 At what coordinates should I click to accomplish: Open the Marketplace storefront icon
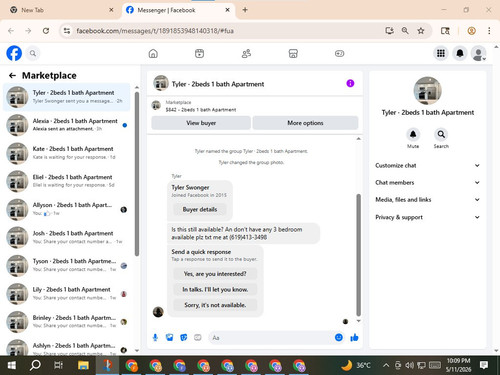(x=293, y=53)
